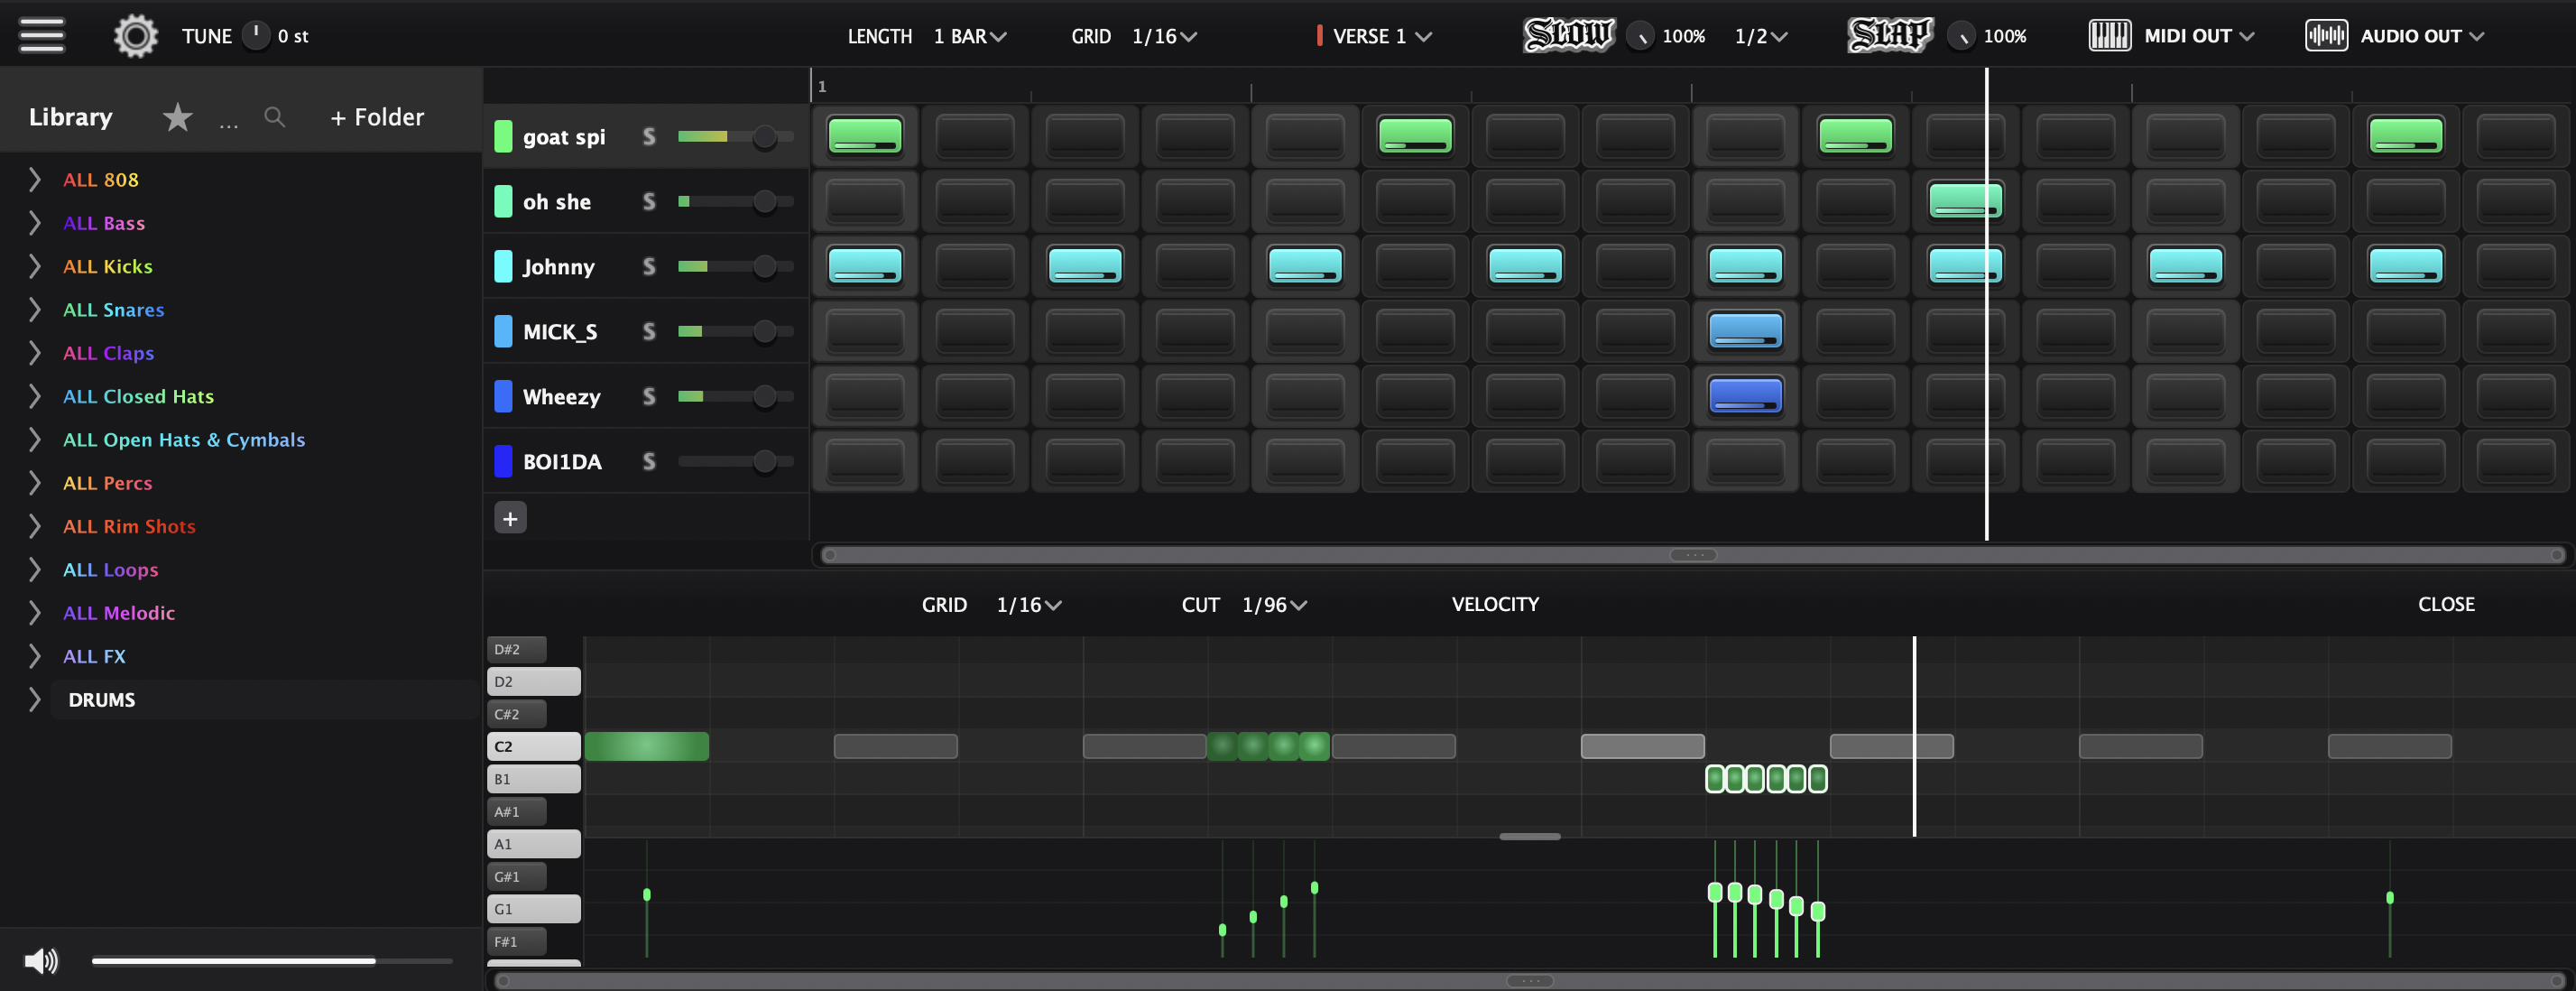
Task: Click the SLOW amount knob
Action: pos(1640,36)
